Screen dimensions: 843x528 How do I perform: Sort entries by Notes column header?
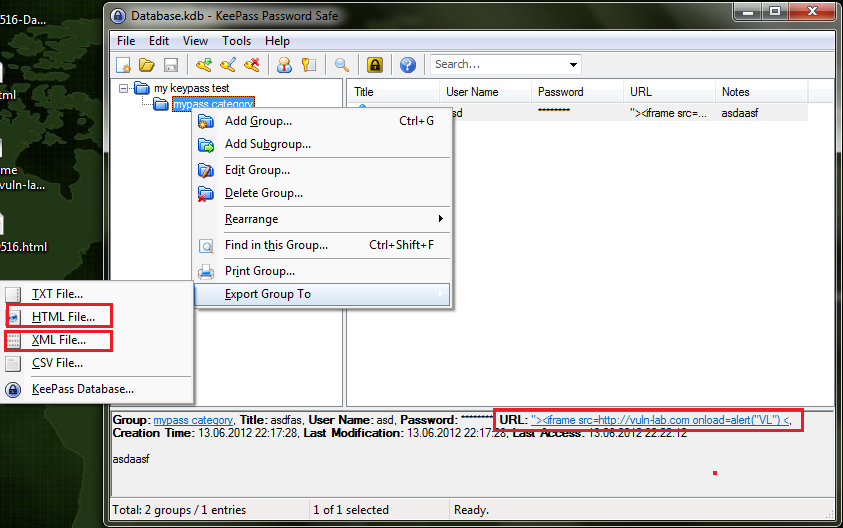(x=761, y=92)
